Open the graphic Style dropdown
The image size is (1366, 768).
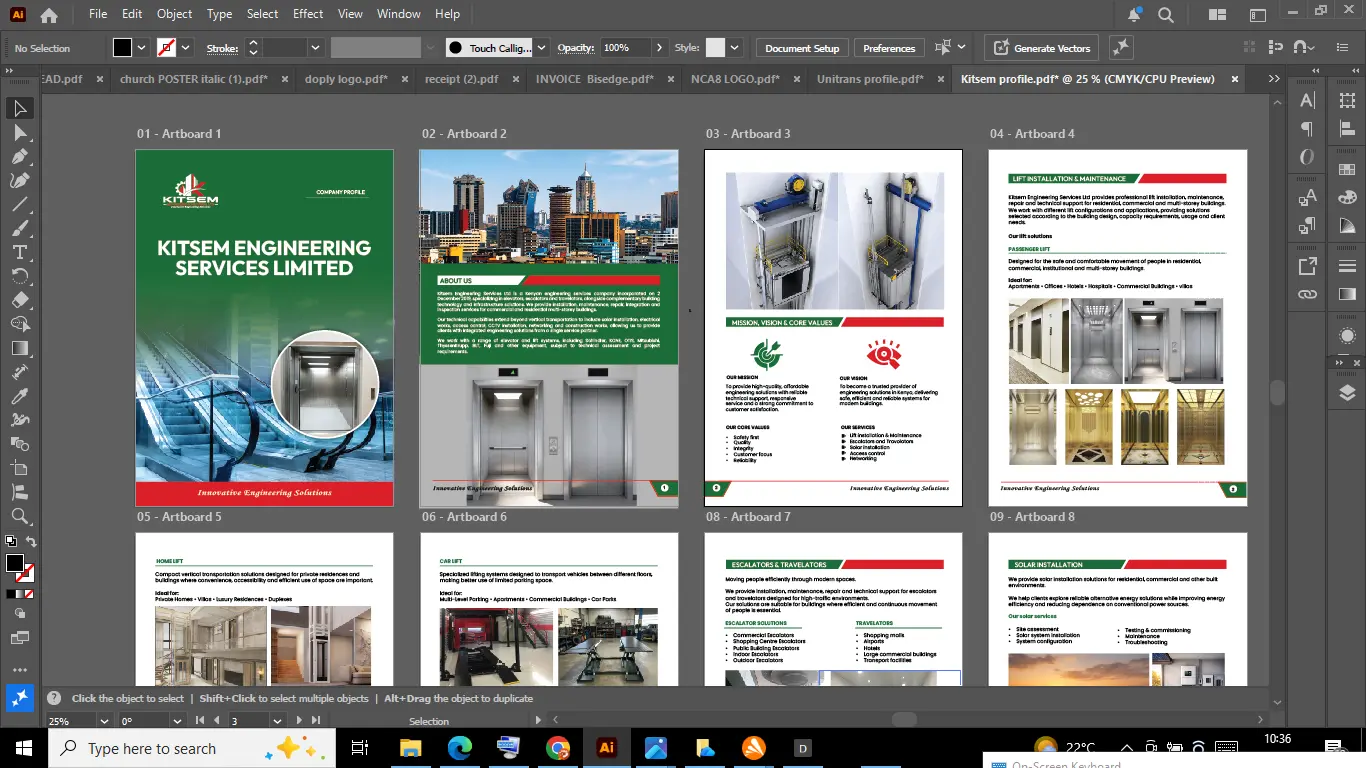point(735,47)
